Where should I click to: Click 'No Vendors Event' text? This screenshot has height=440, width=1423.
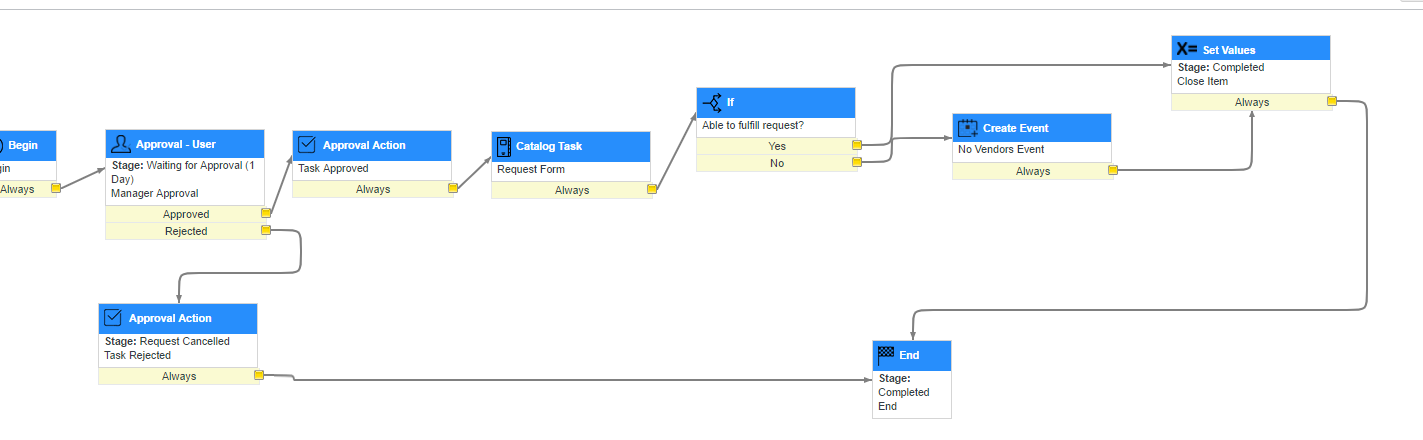pos(1001,150)
